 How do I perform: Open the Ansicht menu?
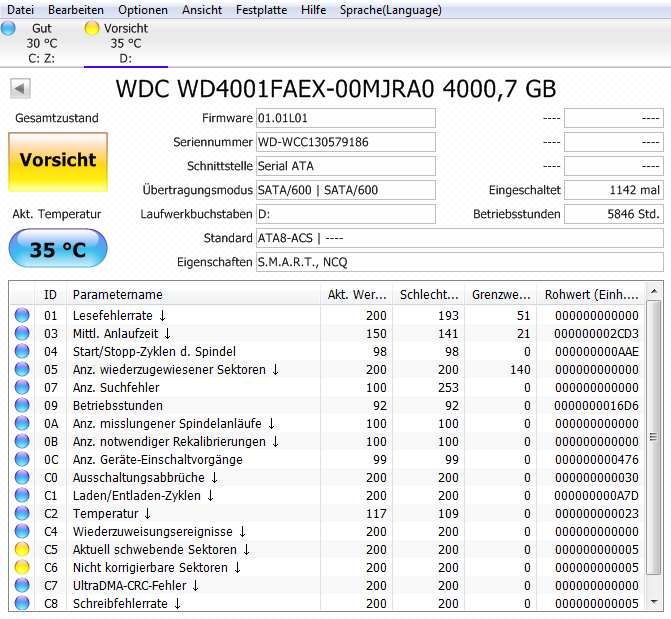[x=202, y=10]
